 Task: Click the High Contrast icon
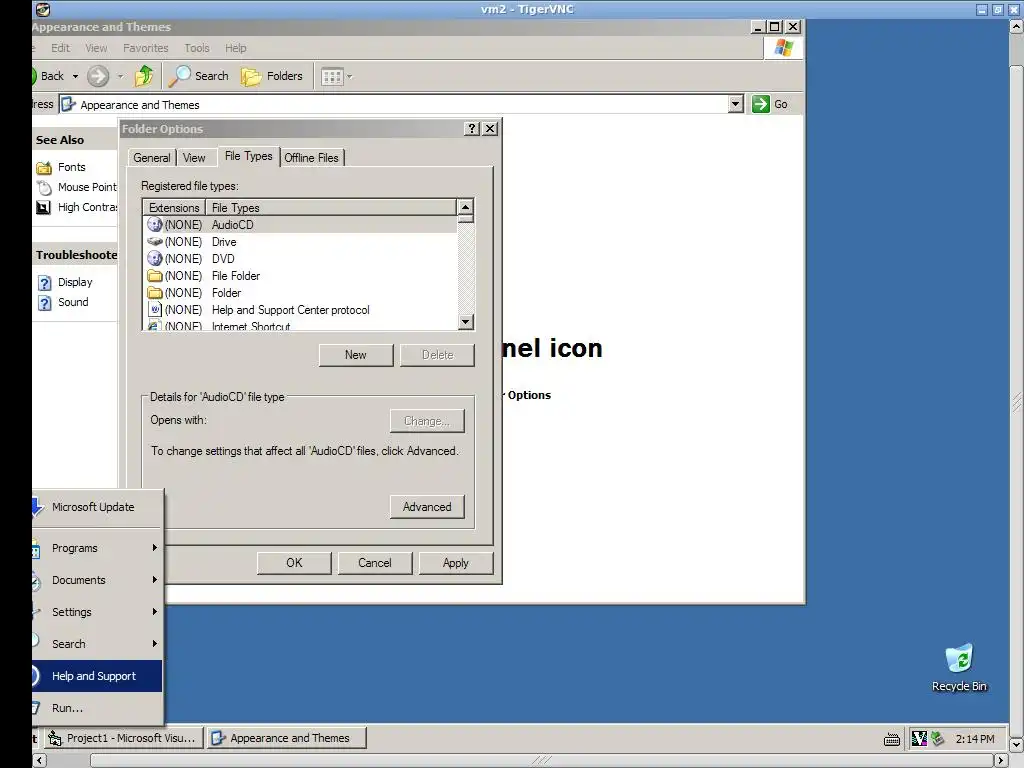pos(44,208)
